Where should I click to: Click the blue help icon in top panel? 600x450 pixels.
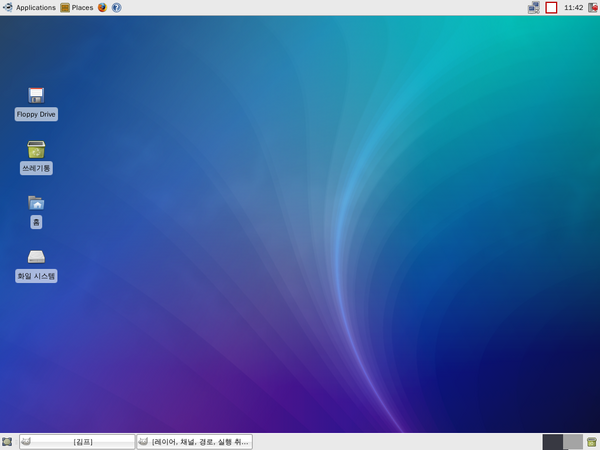(116, 7)
